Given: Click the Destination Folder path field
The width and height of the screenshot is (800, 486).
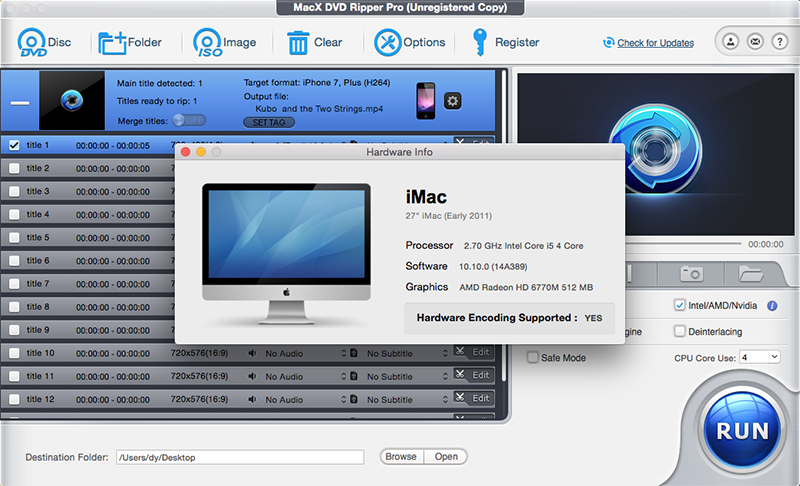Looking at the screenshot, I should pos(240,457).
